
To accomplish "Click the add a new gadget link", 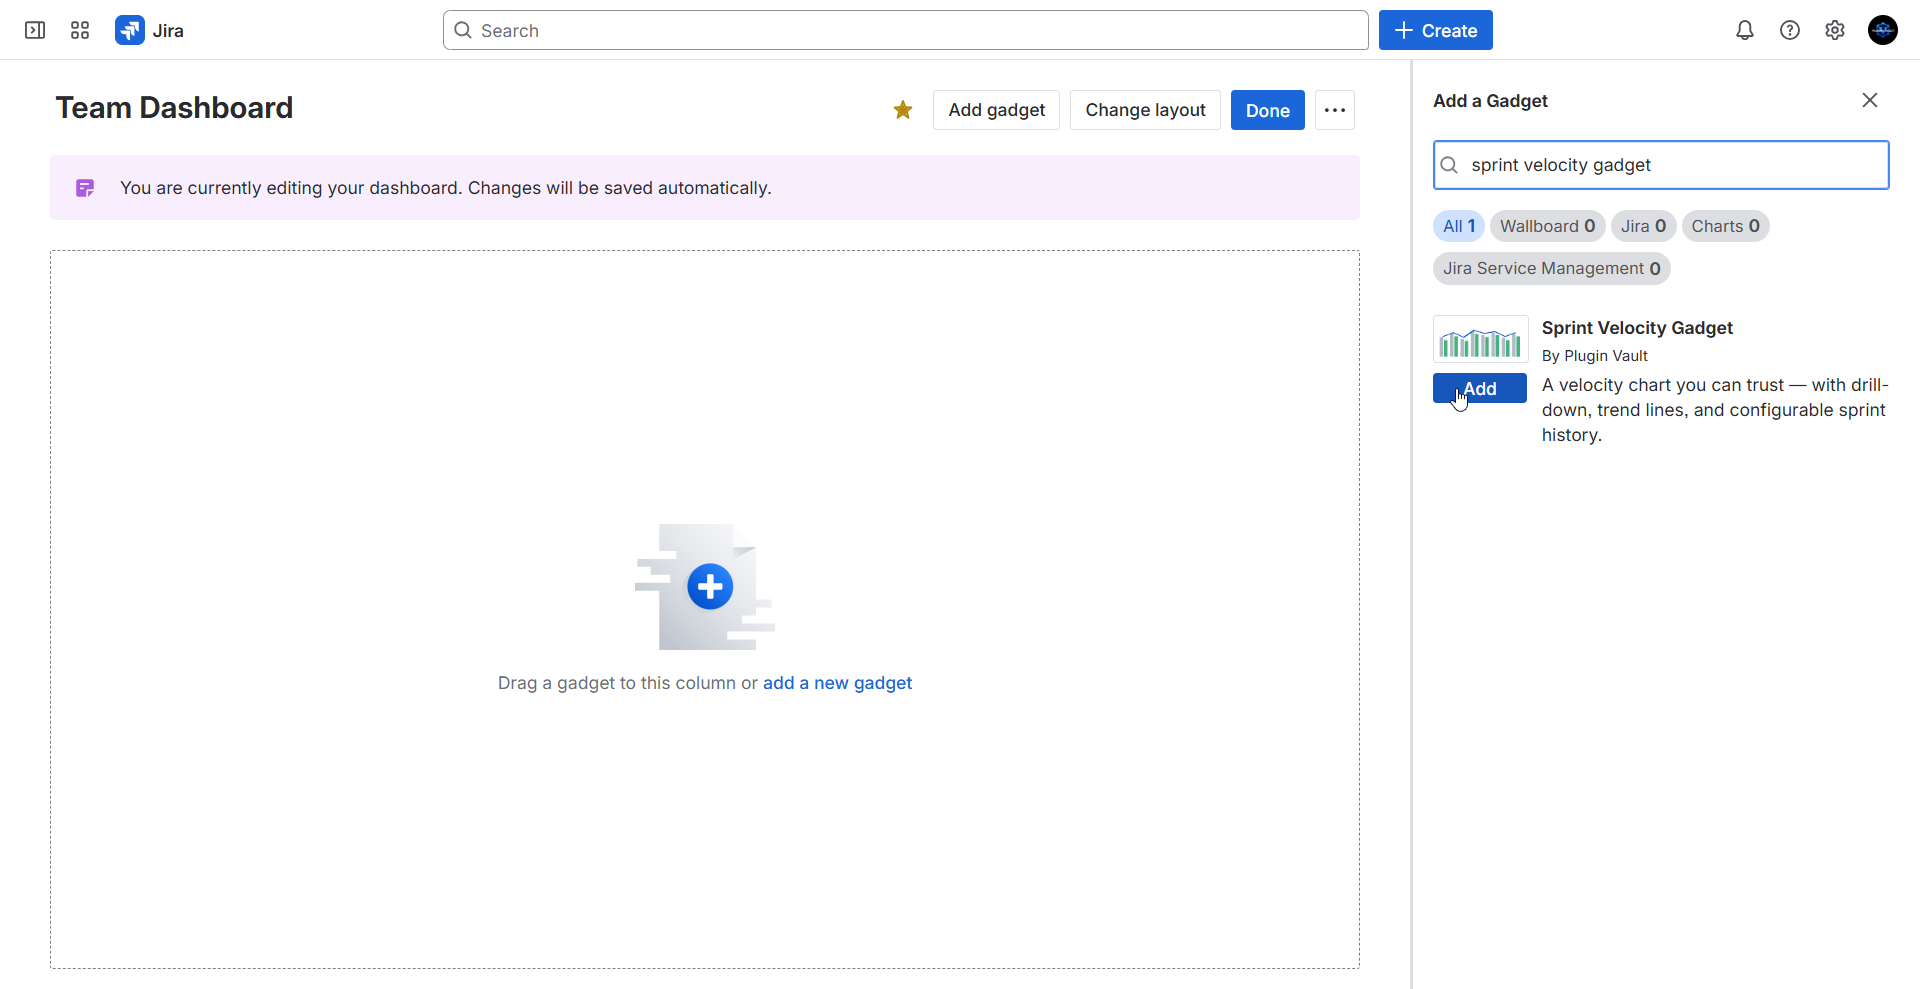I will click(837, 683).
